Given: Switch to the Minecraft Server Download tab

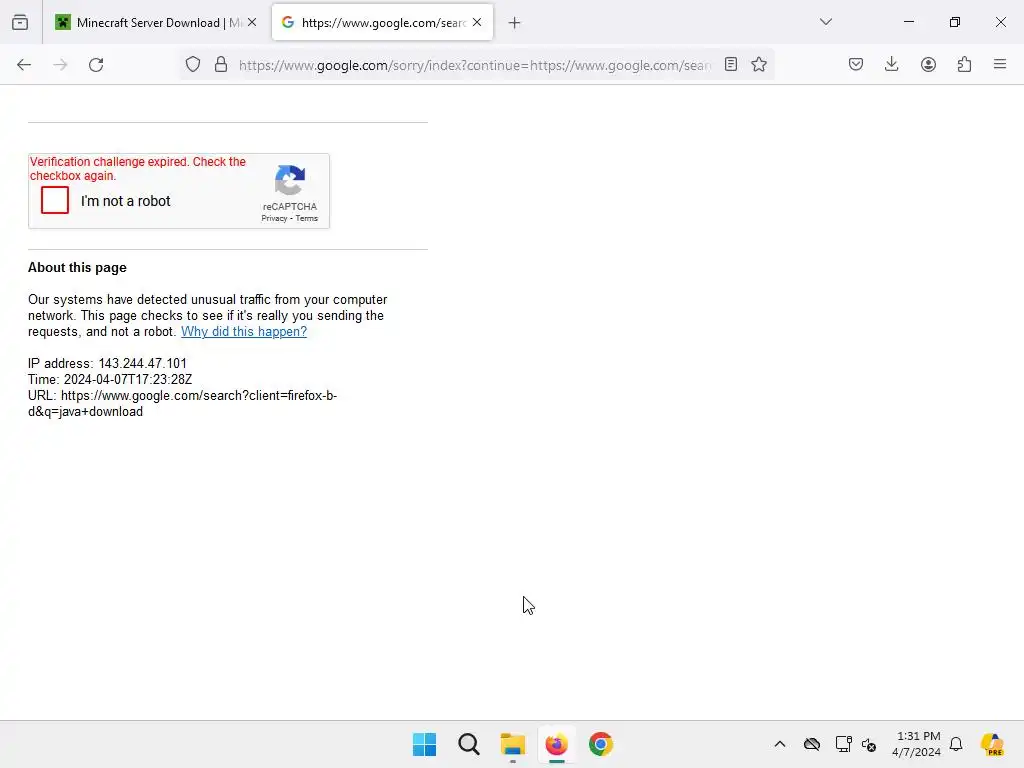Looking at the screenshot, I should click(x=148, y=23).
